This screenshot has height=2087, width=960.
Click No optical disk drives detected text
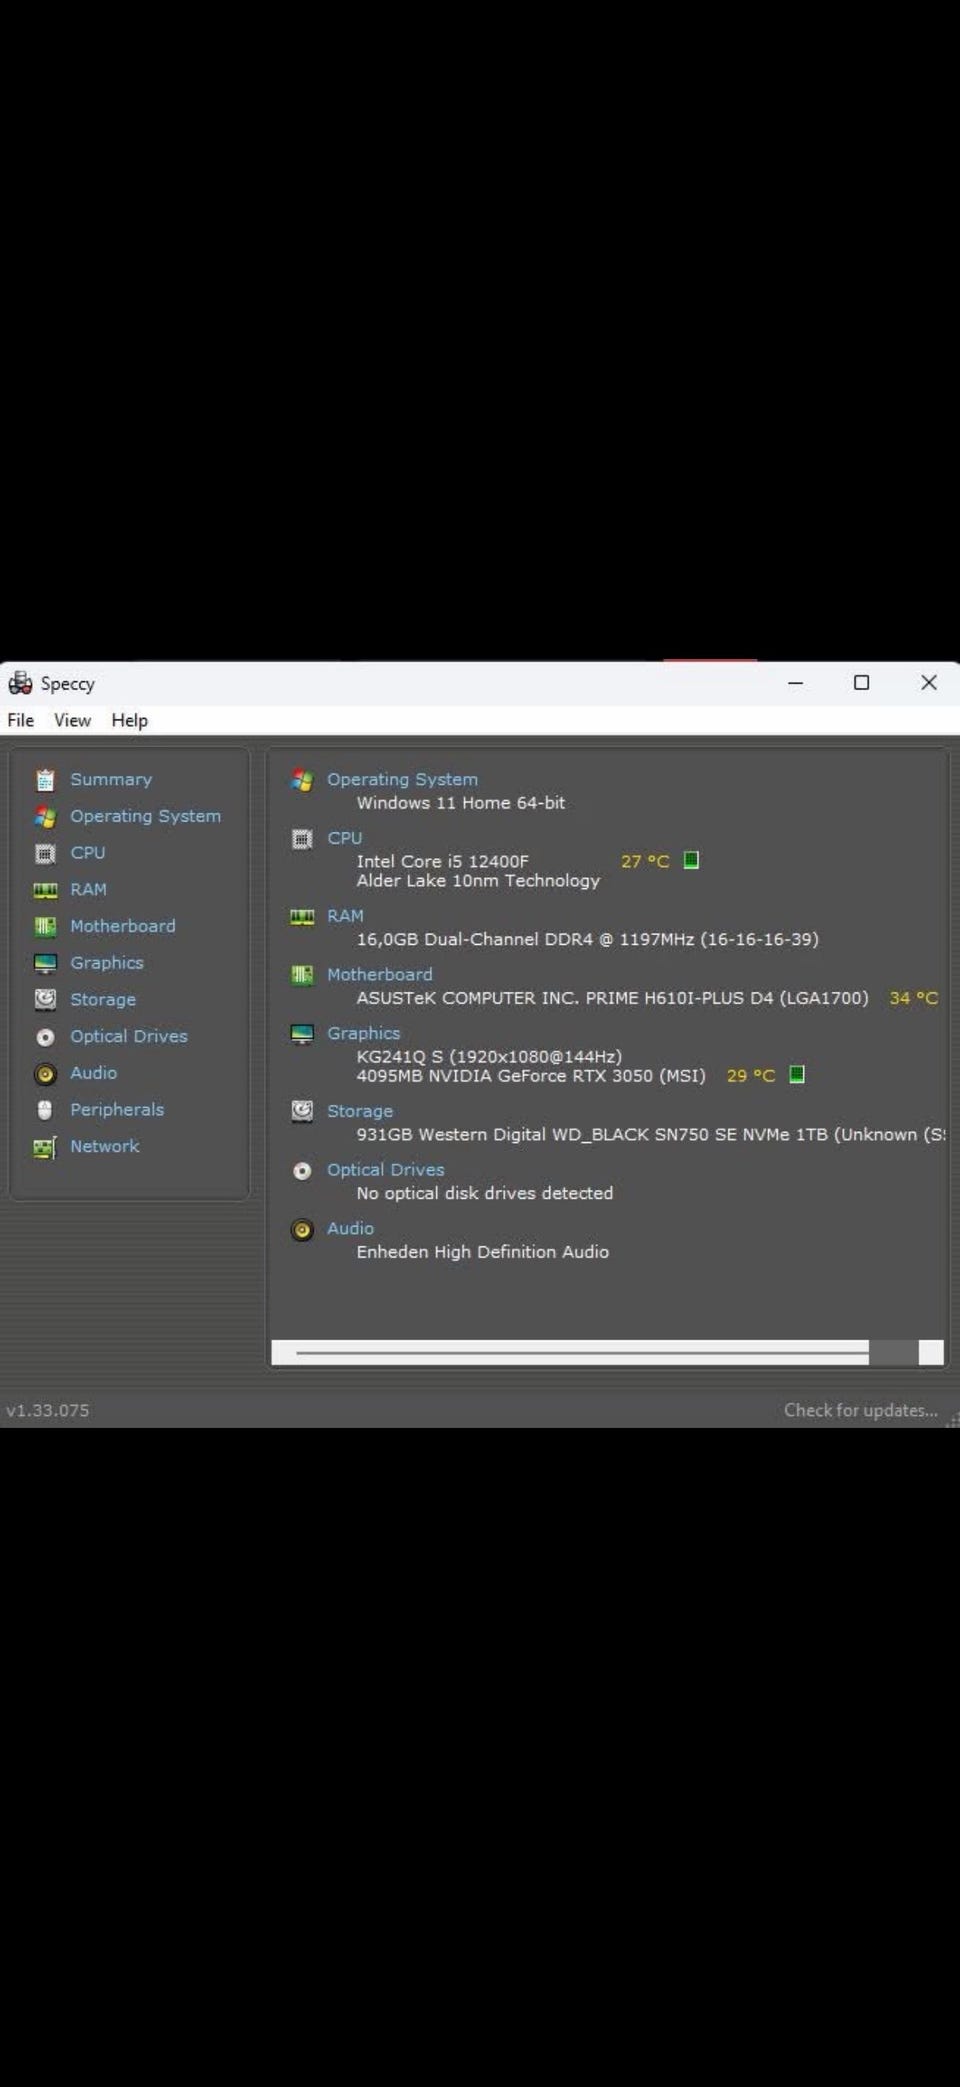(x=484, y=1193)
